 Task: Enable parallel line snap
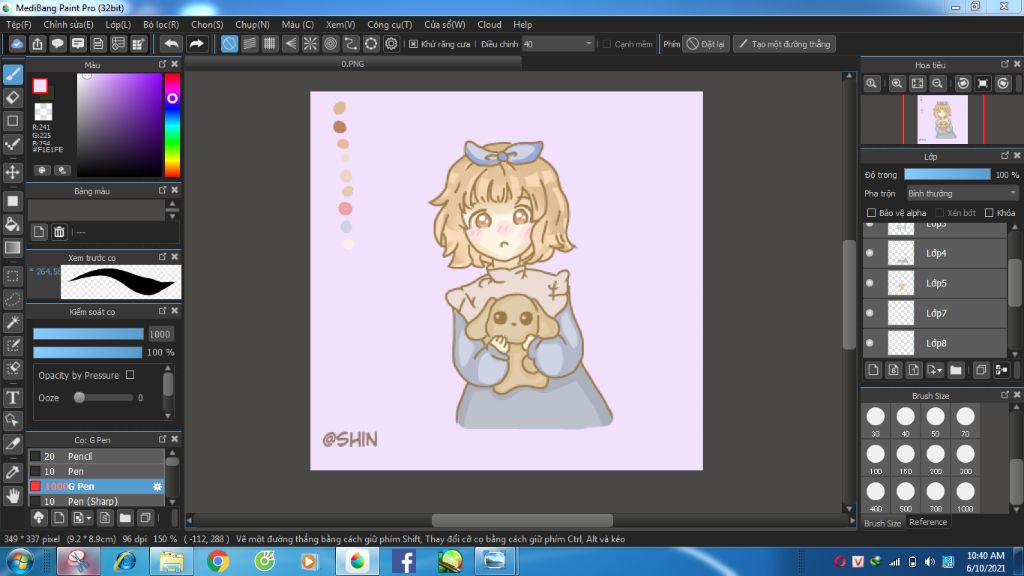coord(249,44)
